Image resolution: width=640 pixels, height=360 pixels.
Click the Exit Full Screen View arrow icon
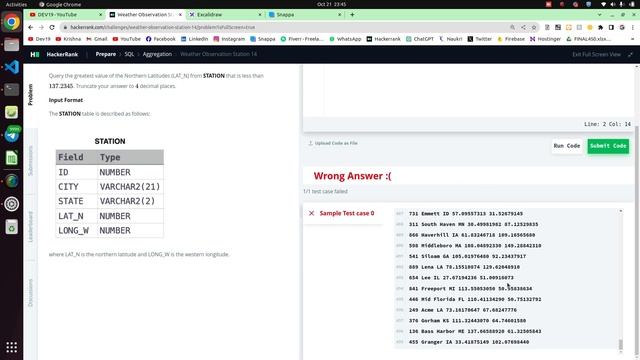pyautogui.click(x=630, y=54)
